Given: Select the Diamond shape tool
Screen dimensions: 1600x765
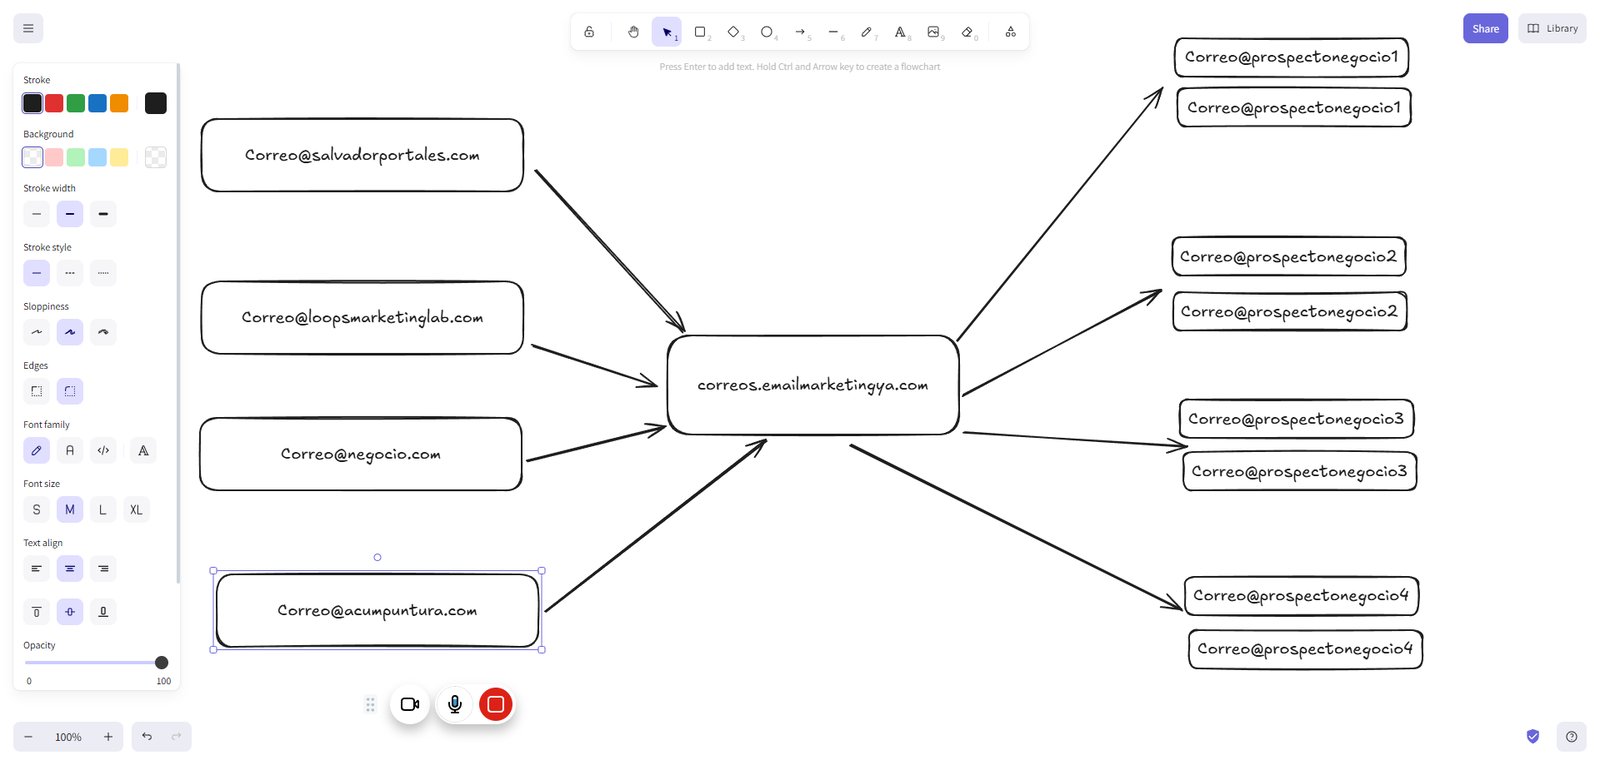Looking at the screenshot, I should click(733, 32).
